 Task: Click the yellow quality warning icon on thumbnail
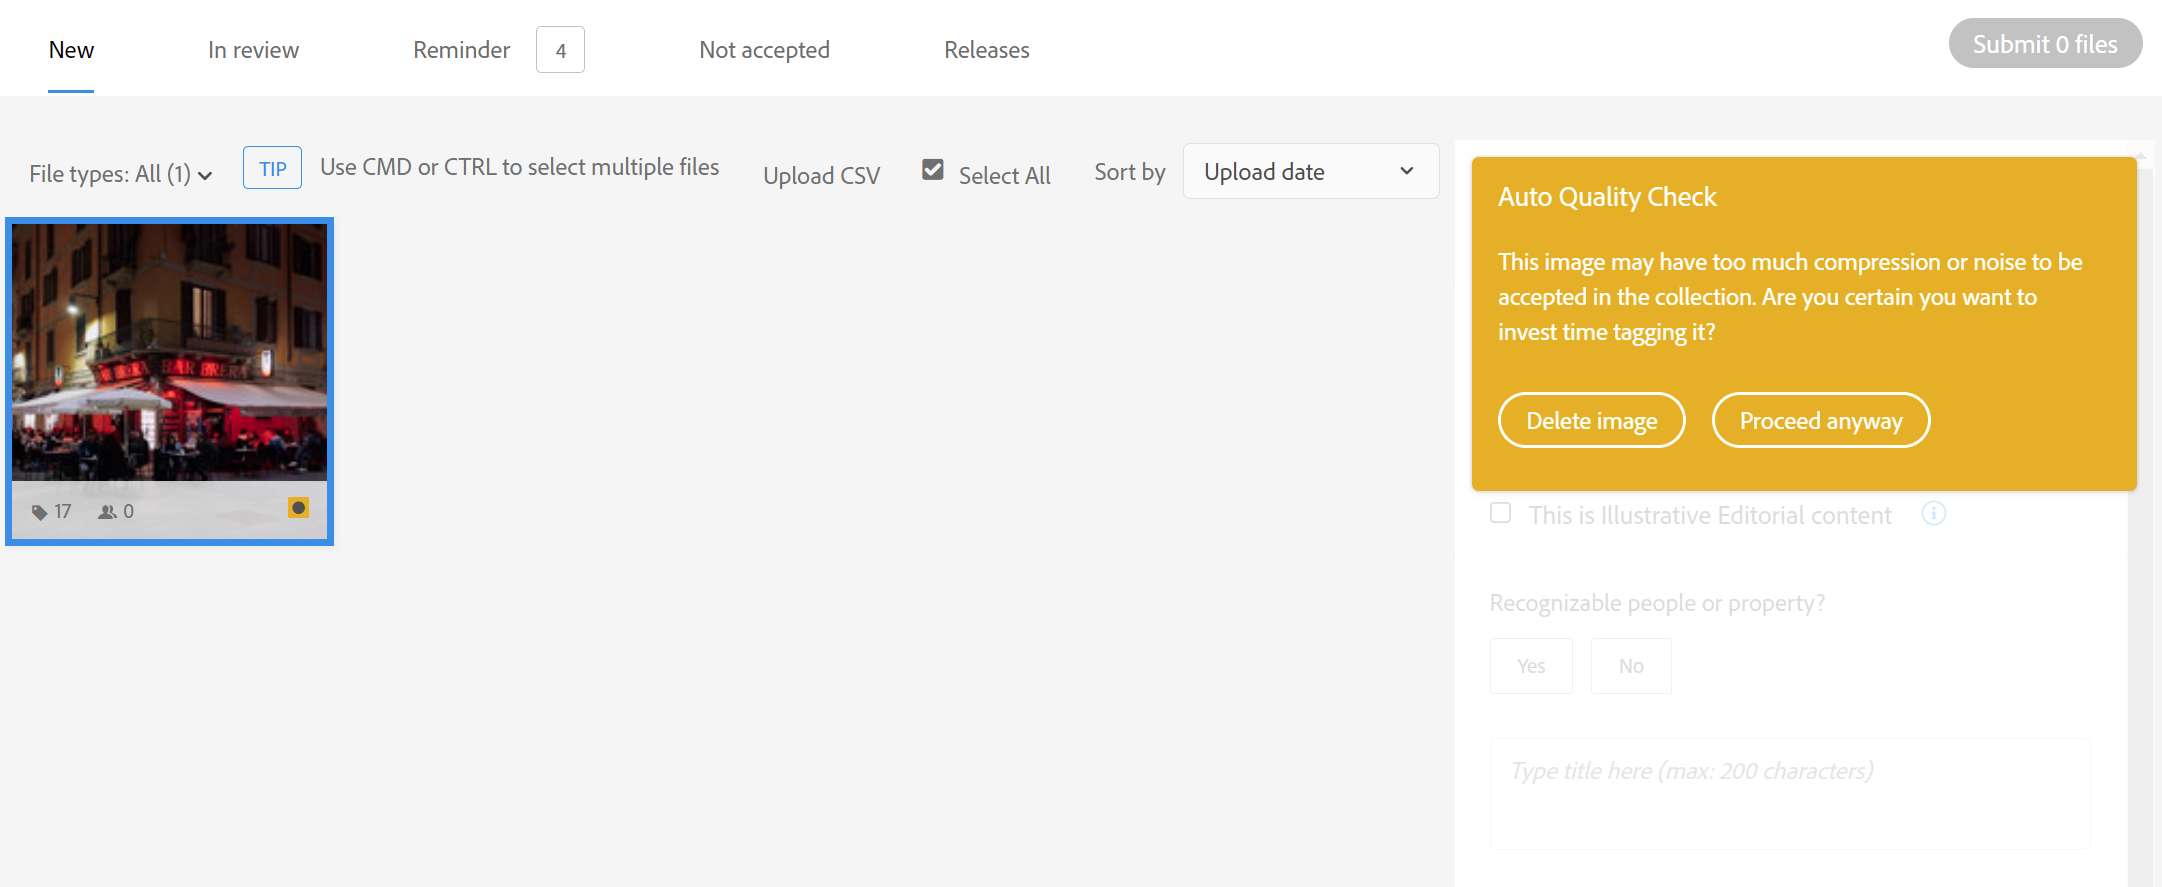pos(298,508)
